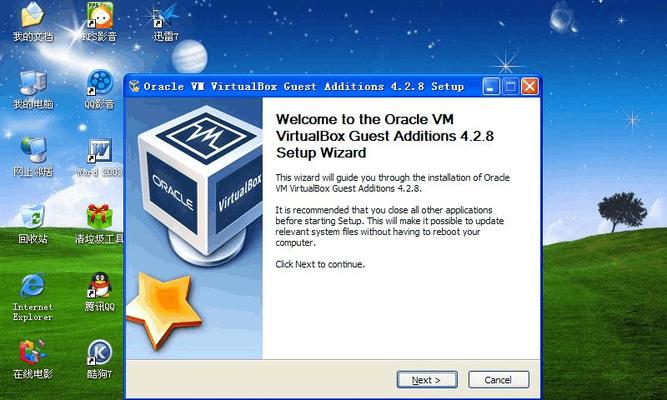Open the 迅雷7 desktop shortcut
Image resolution: width=667 pixels, height=400 pixels.
tap(166, 16)
